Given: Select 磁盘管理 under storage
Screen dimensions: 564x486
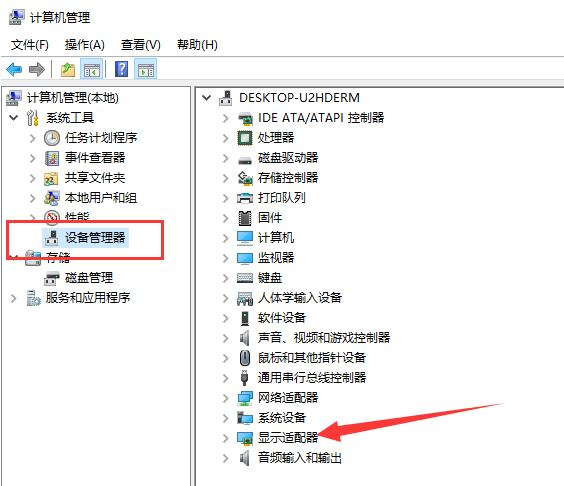Looking at the screenshot, I should (x=89, y=278).
